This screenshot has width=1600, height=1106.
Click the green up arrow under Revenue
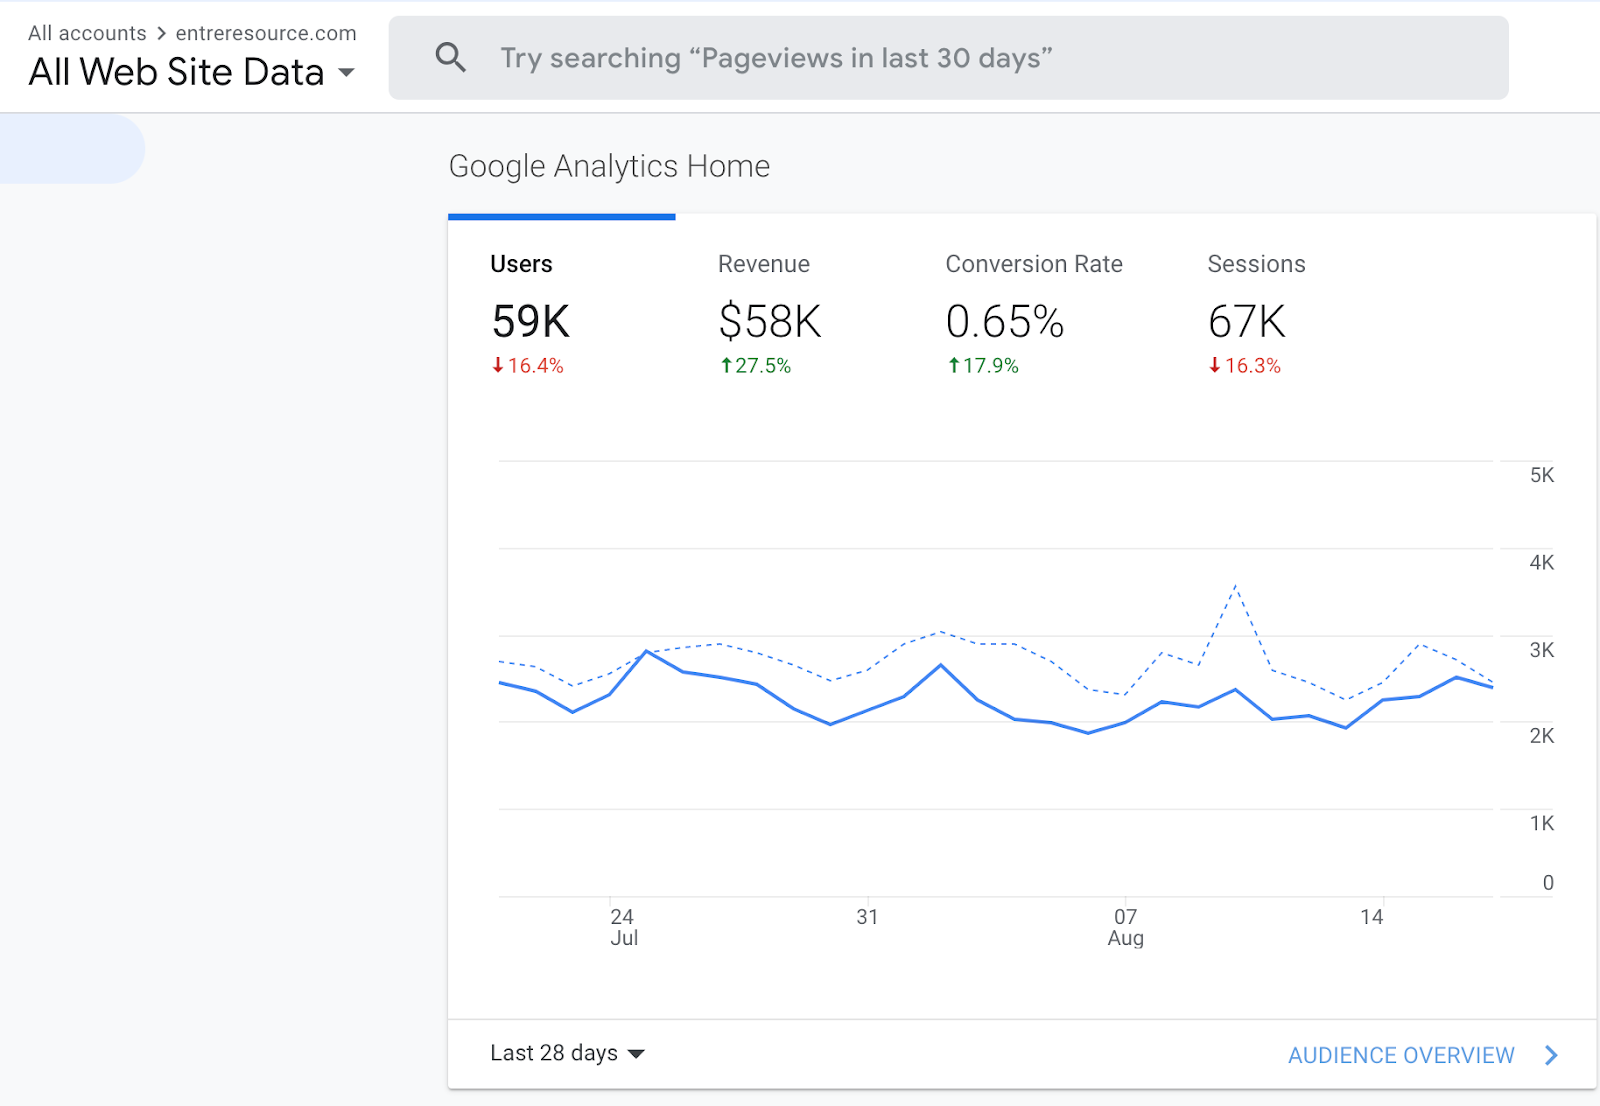click(726, 366)
